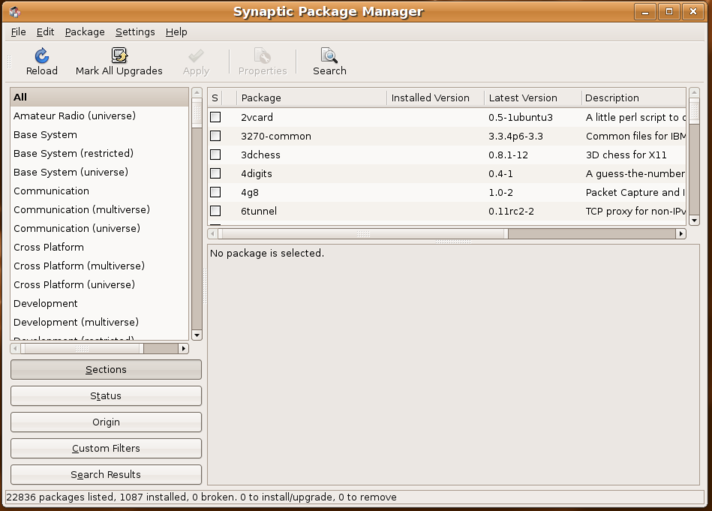
Task: Toggle status checkbox for 6tunnel
Action: coord(216,211)
